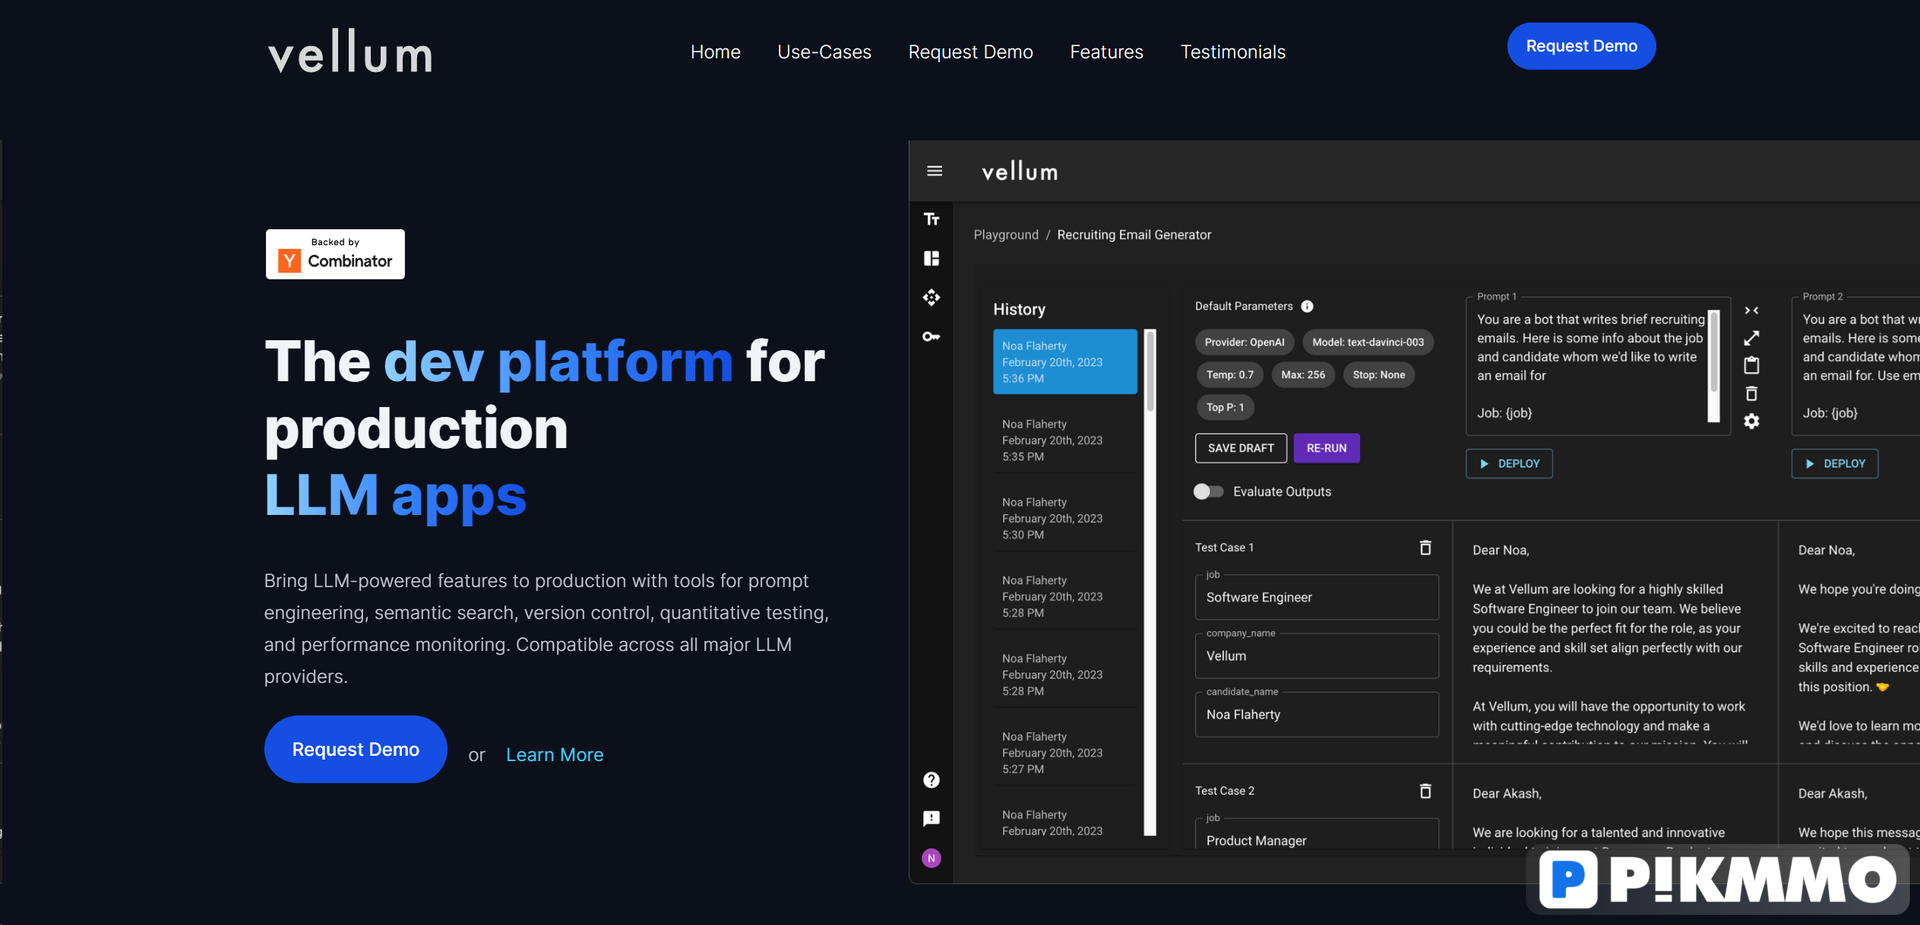
Task: Click the Request Demo button in header
Action: click(x=1581, y=46)
